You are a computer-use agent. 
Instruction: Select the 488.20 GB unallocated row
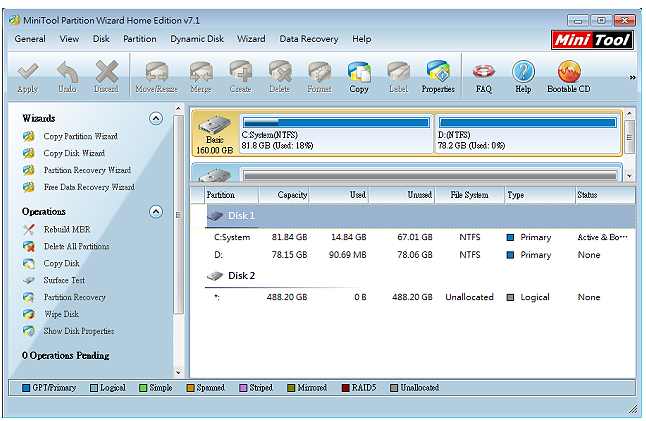coord(412,297)
